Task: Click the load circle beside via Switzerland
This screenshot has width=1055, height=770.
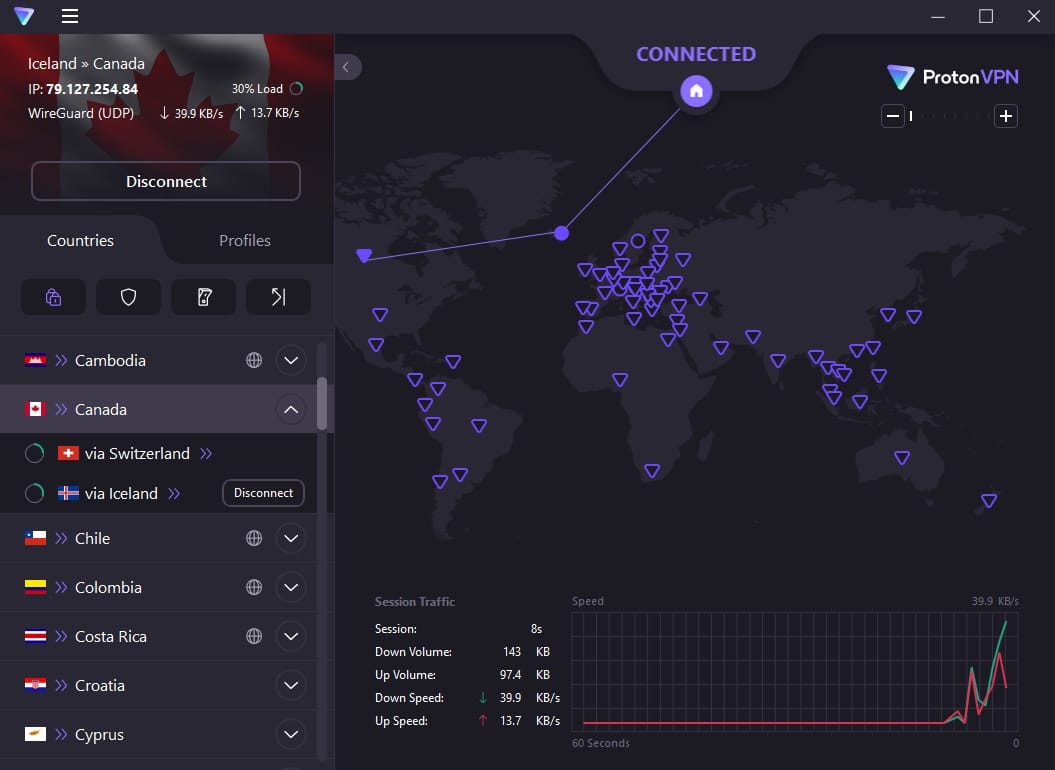Action: click(34, 454)
